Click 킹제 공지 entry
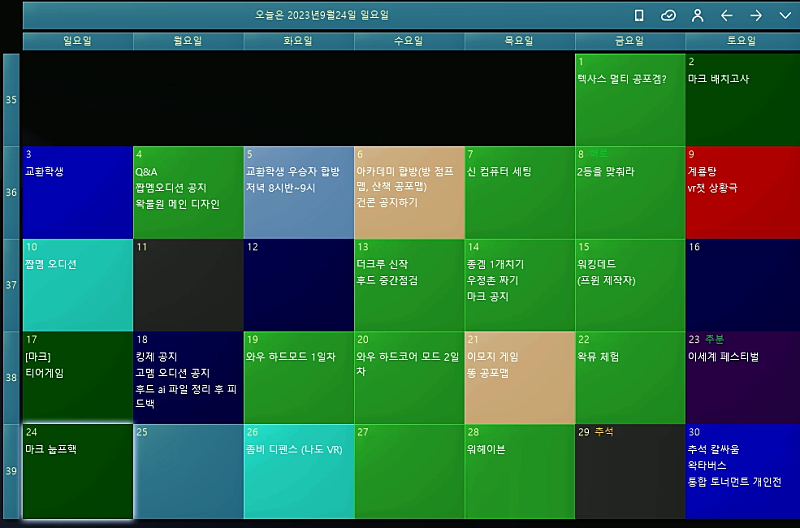This screenshot has height=528, width=800. 156,357
